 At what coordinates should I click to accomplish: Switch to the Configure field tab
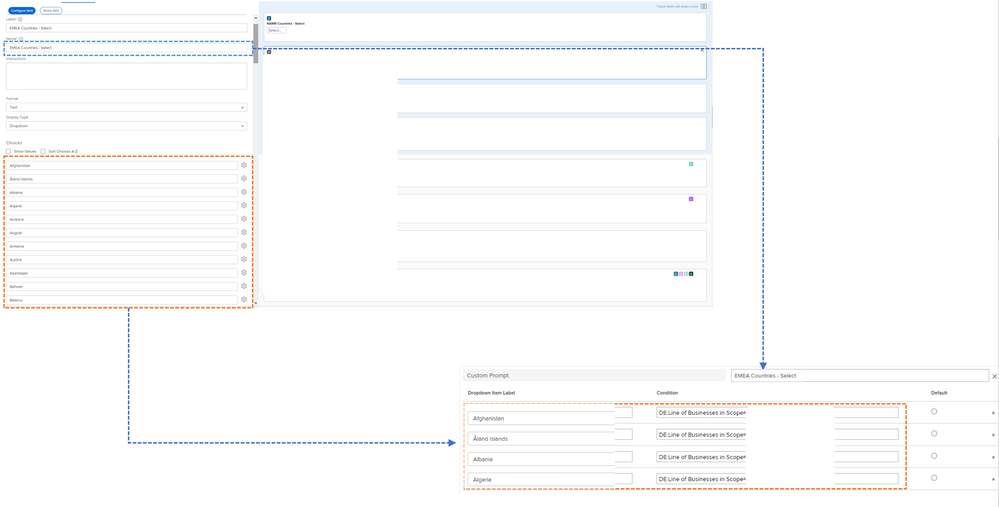[x=21, y=10]
